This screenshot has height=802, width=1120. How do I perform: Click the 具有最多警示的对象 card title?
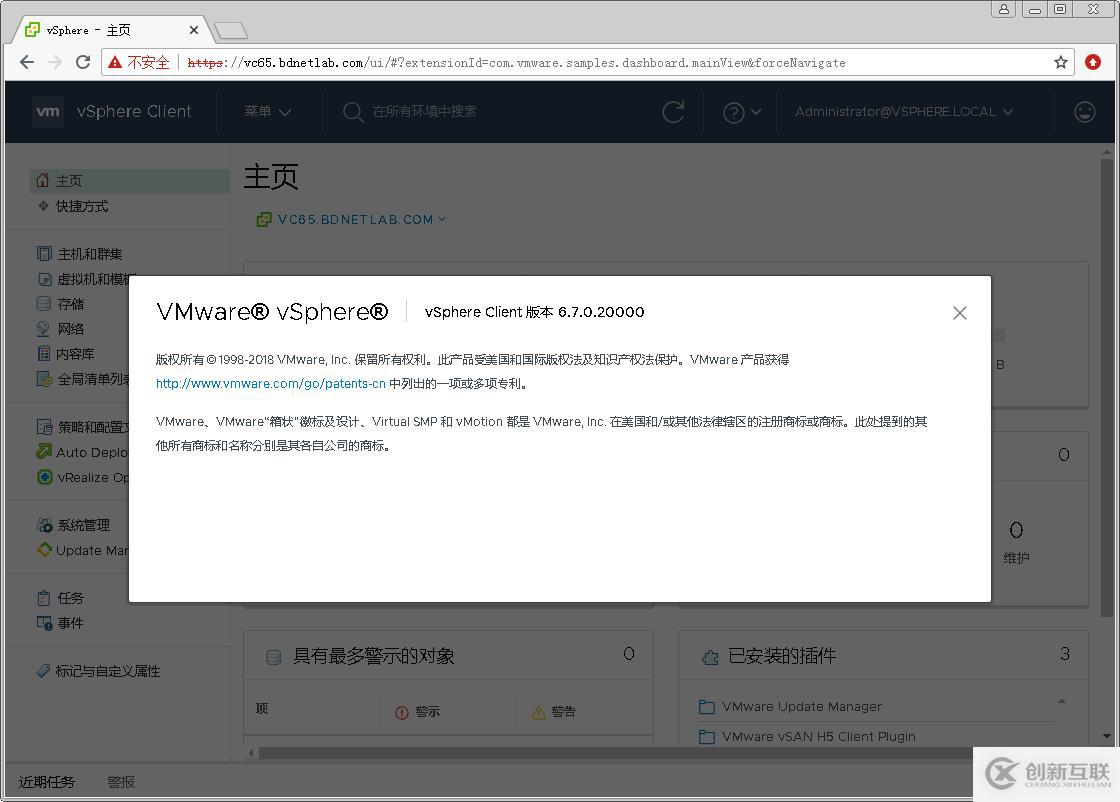pos(374,656)
